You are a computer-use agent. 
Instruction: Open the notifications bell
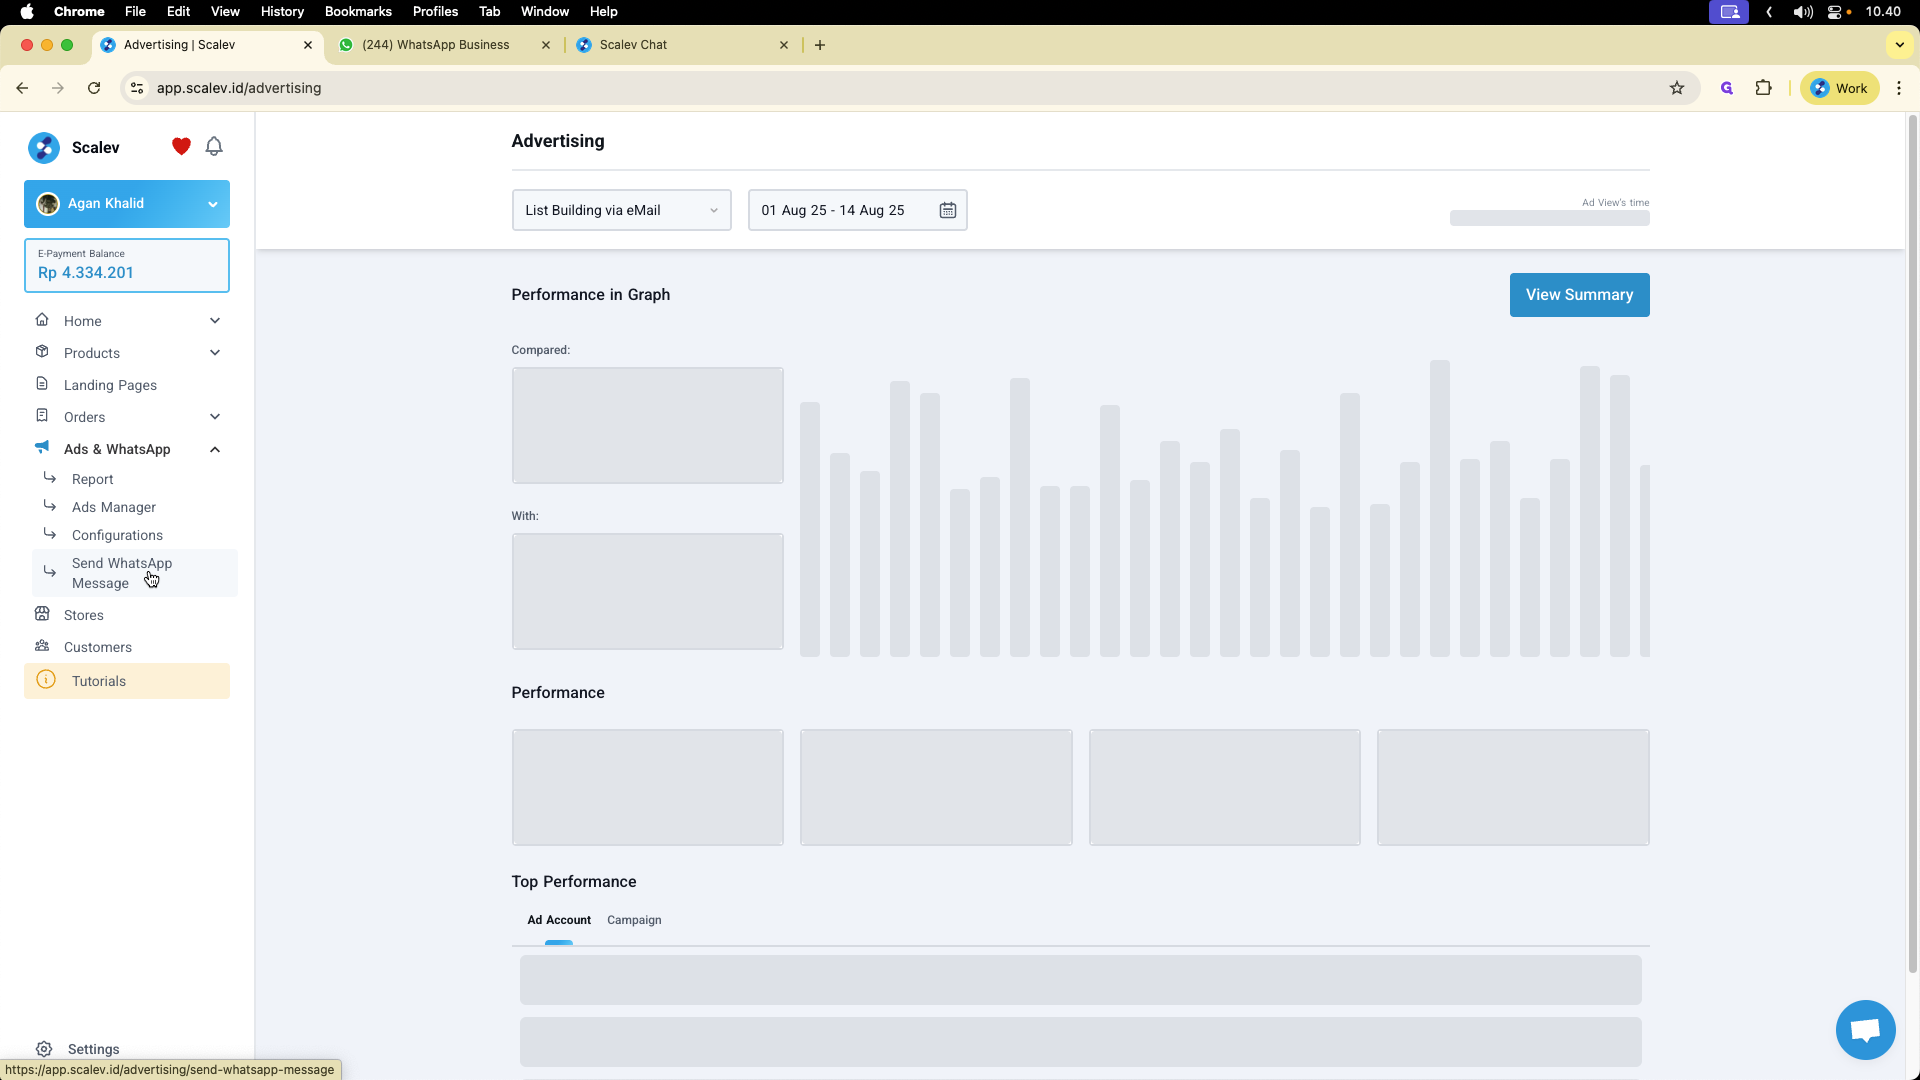point(214,147)
